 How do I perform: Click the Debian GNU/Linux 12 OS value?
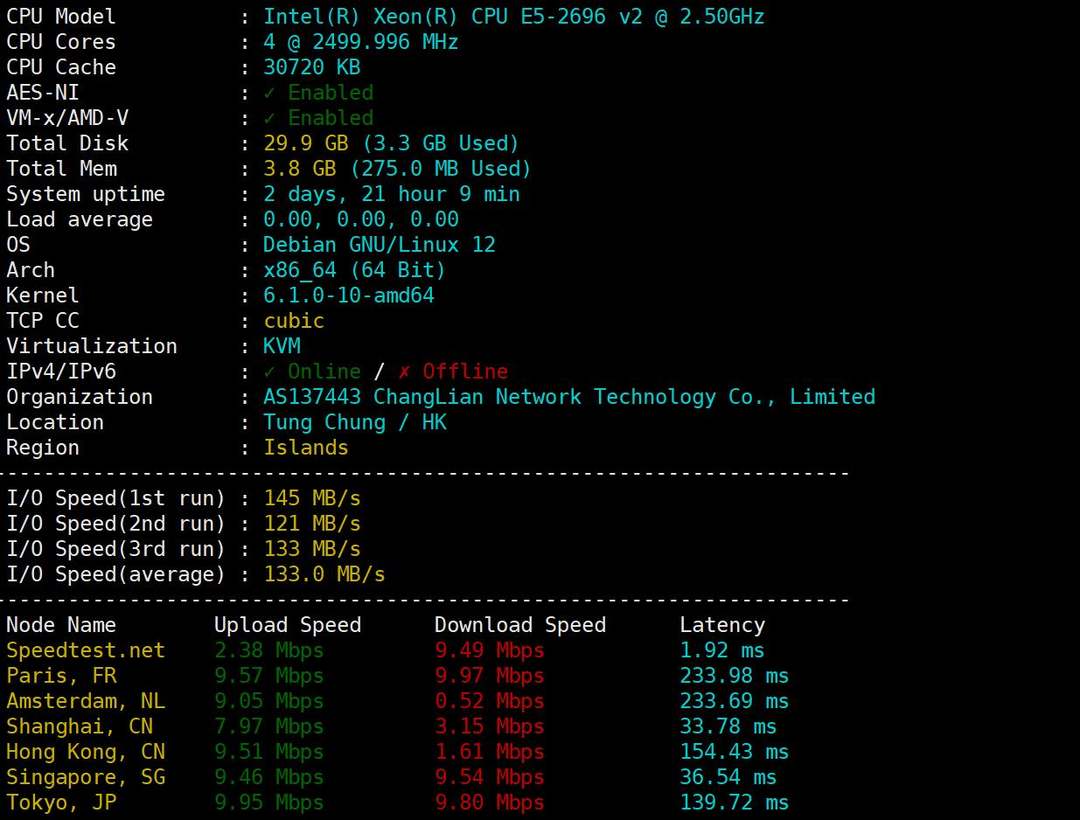tap(379, 245)
